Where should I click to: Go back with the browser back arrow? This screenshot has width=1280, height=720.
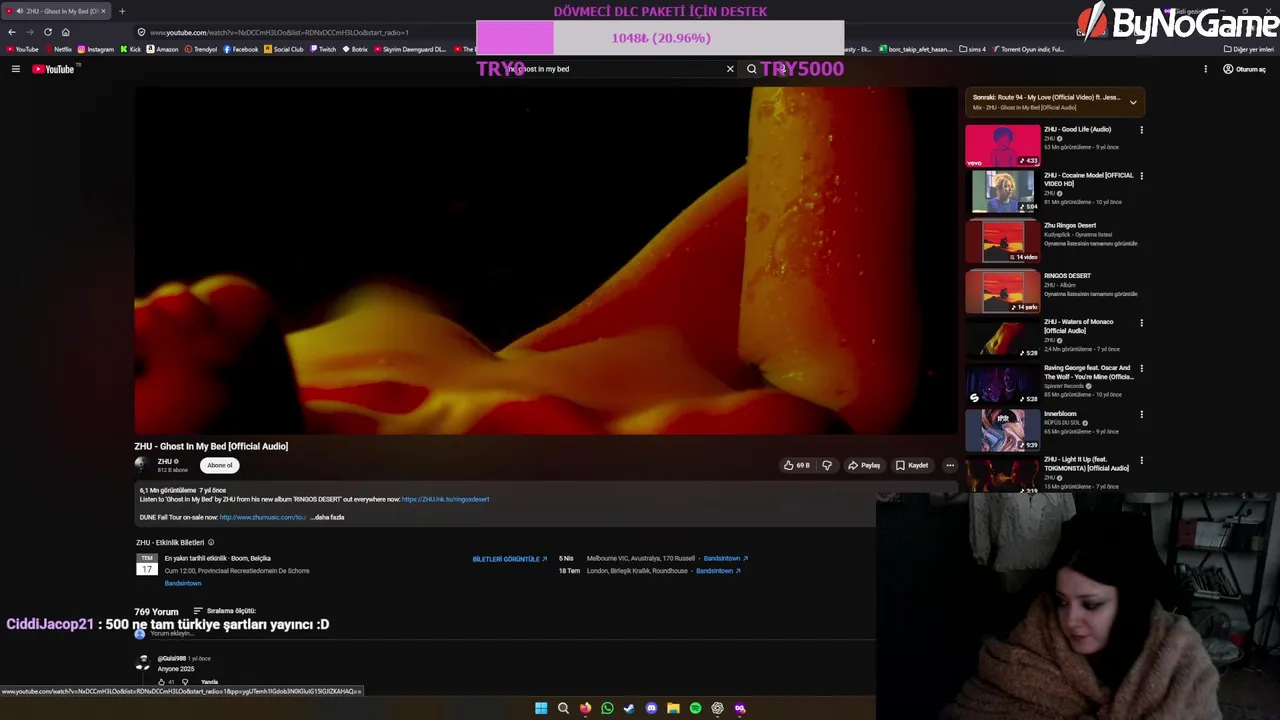click(x=12, y=32)
